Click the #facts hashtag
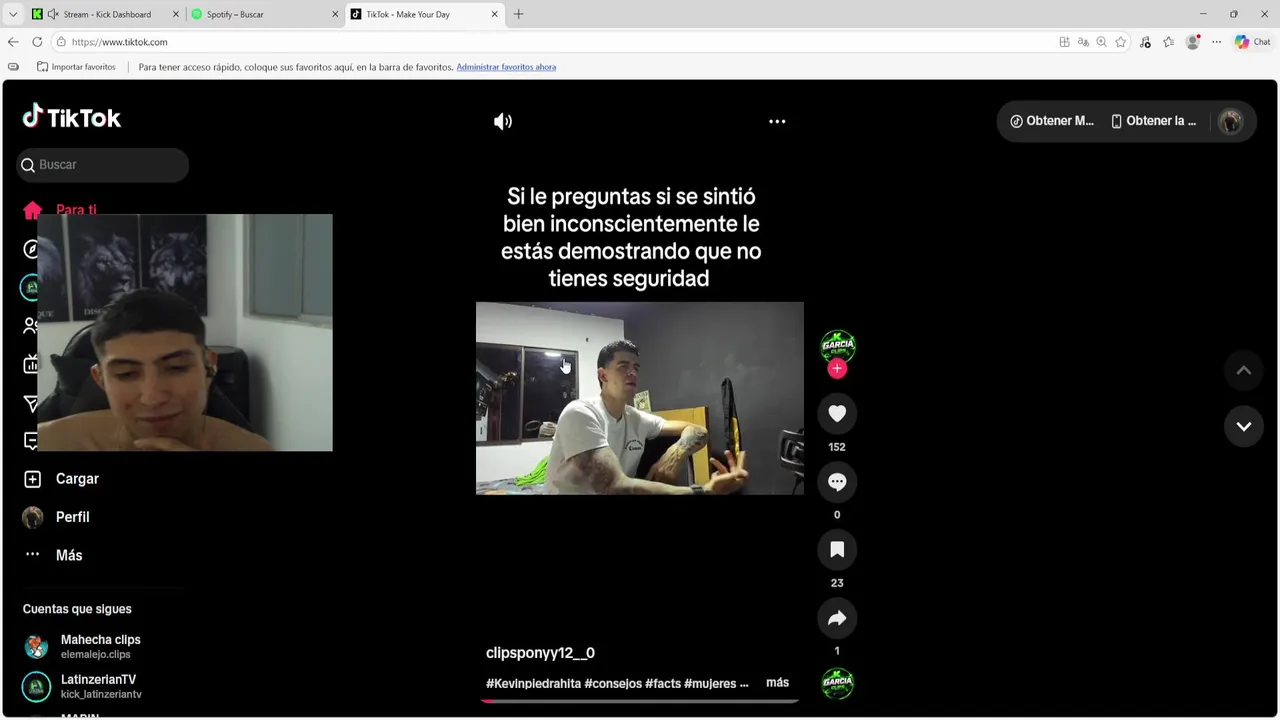Screen dimensions: 1280x720 [x=663, y=684]
